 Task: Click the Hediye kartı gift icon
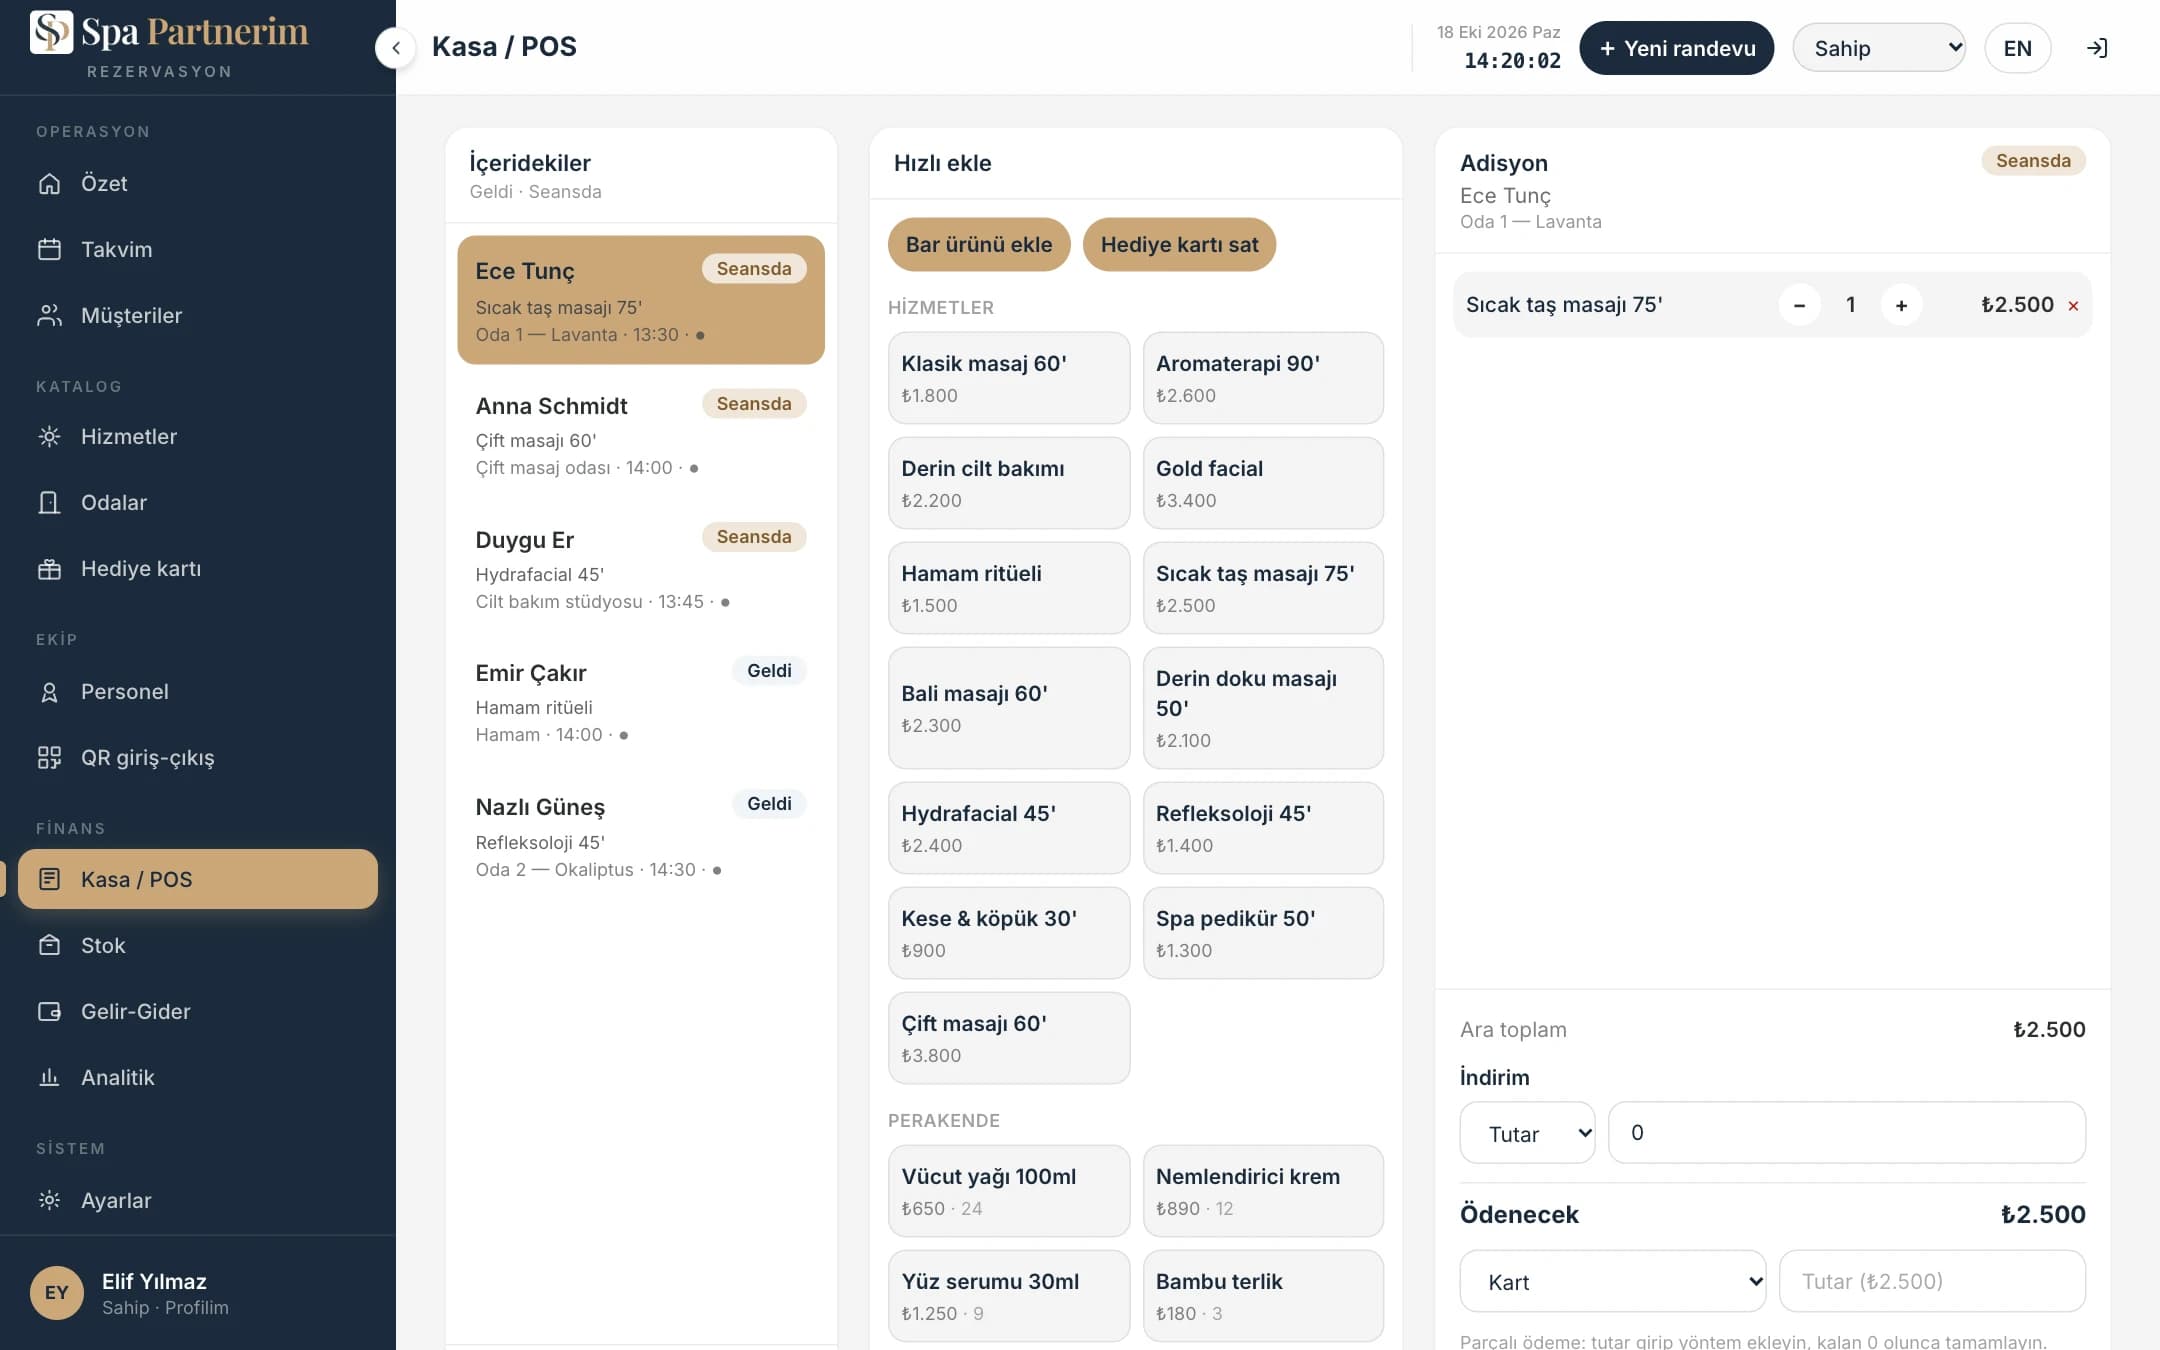49,568
